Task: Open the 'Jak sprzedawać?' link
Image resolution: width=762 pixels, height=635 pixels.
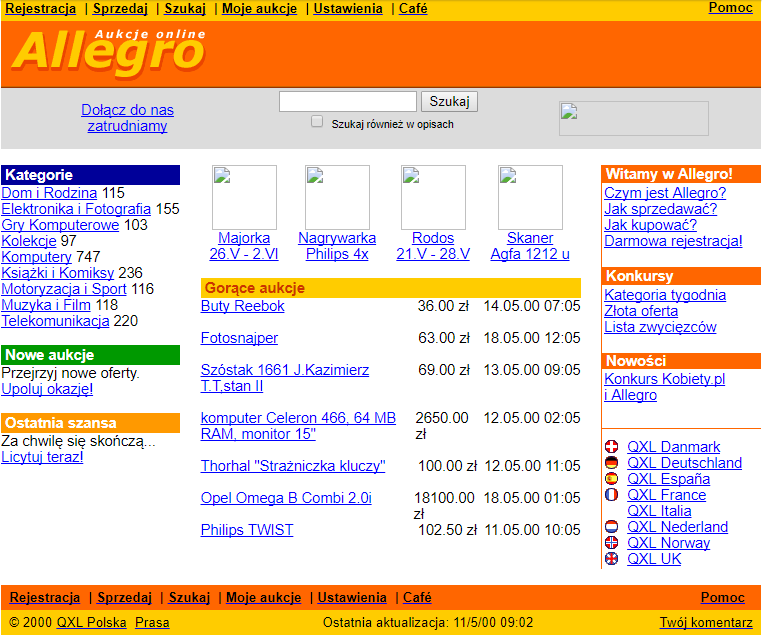Action: point(661,209)
